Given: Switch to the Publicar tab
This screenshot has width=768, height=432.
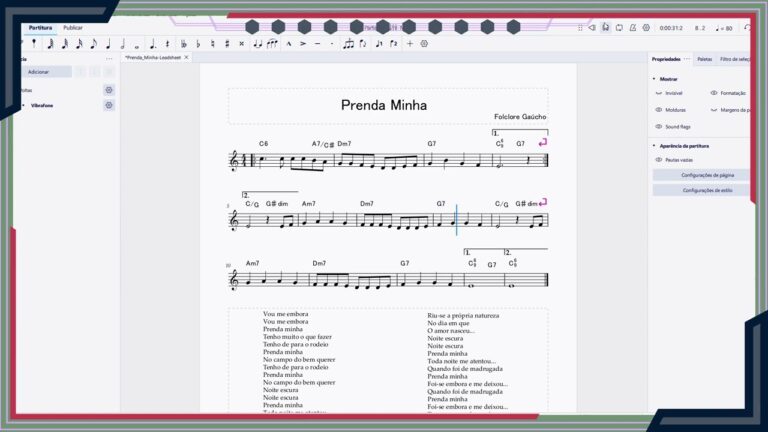Looking at the screenshot, I should [x=73, y=28].
